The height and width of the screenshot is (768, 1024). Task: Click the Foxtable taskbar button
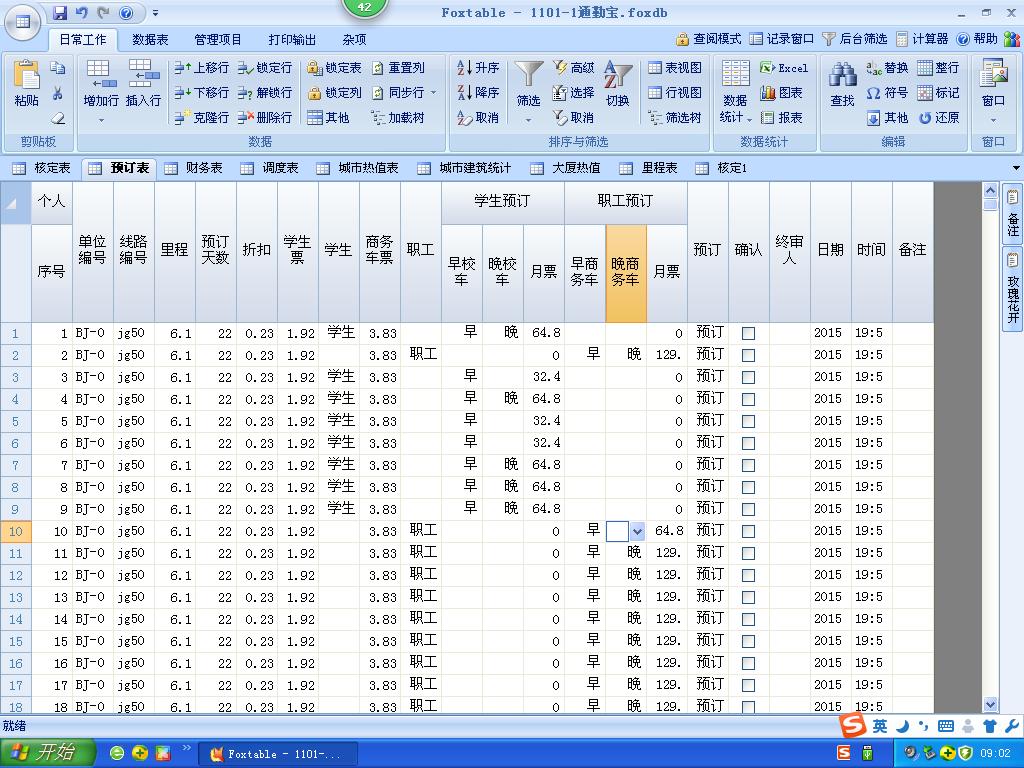pos(277,754)
